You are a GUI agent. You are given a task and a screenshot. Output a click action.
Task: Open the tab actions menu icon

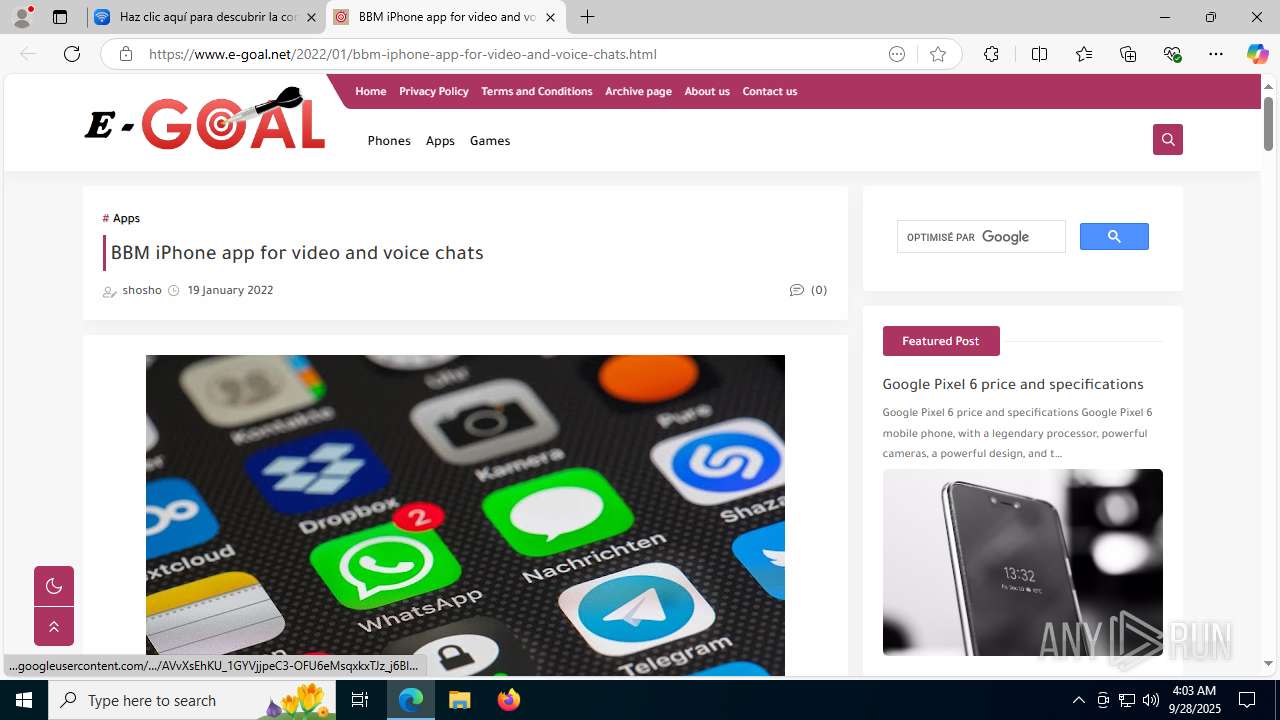(60, 17)
